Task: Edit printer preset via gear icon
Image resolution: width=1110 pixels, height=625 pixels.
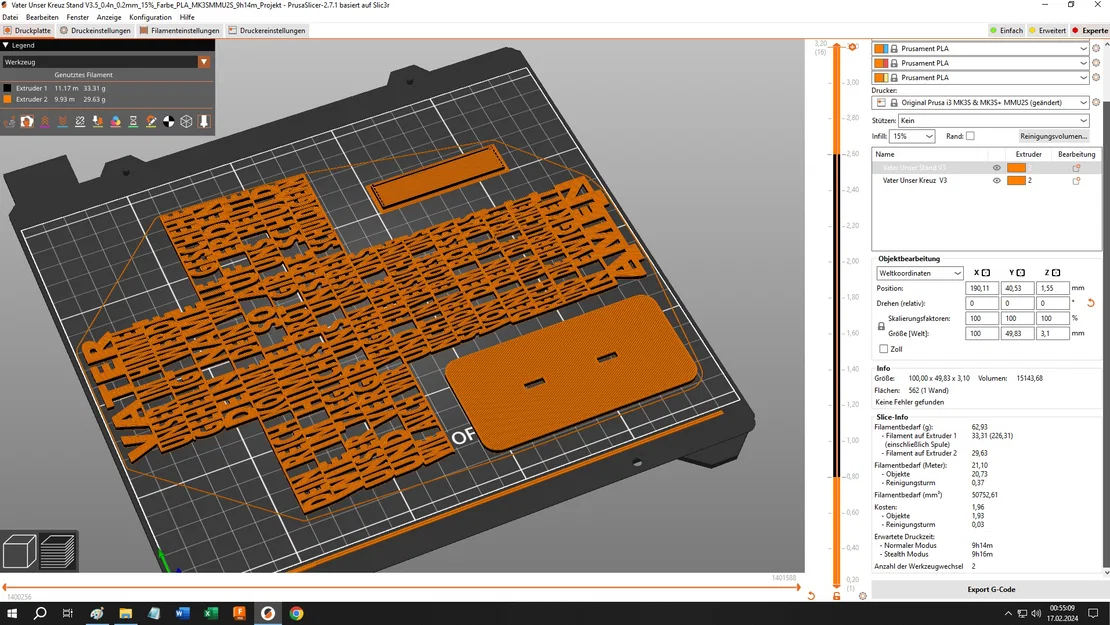Action: click(x=1096, y=103)
